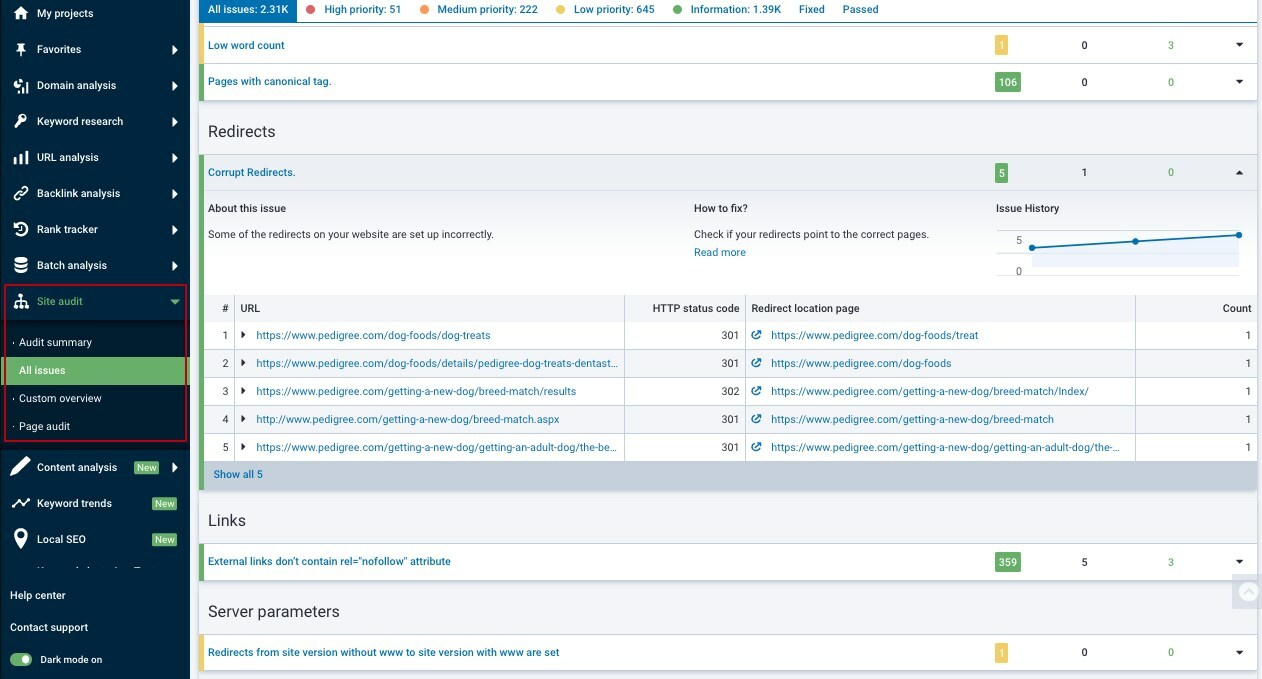1262x679 pixels.
Task: Expand Domain analysis submenu arrow
Action: (175, 85)
